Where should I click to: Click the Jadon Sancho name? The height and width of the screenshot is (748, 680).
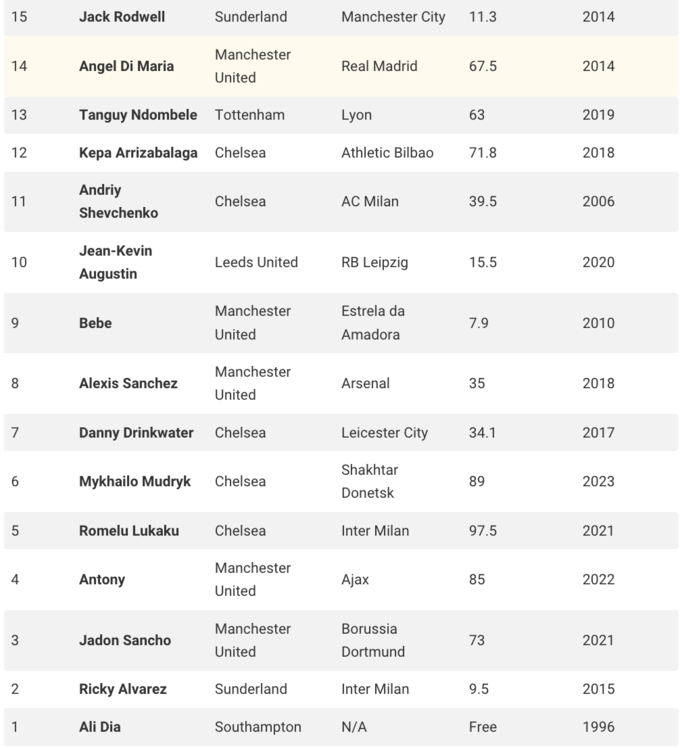pos(125,640)
